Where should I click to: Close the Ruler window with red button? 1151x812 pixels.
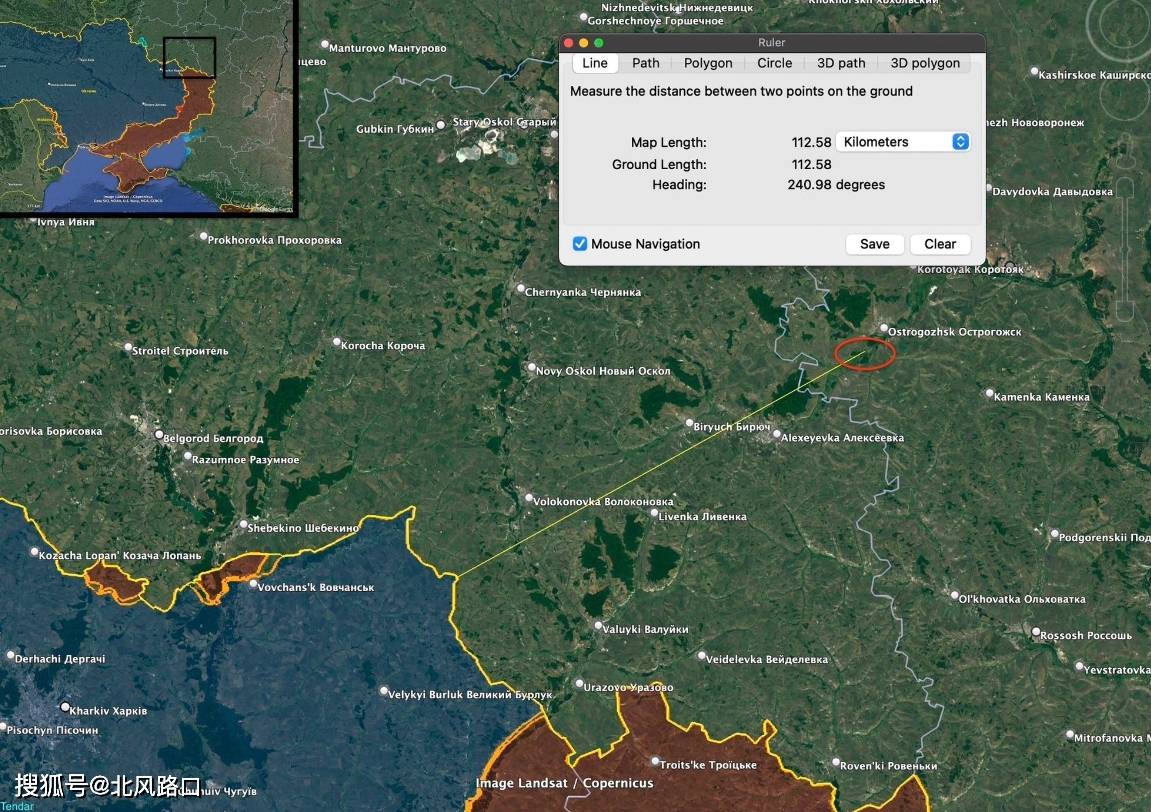click(x=568, y=43)
